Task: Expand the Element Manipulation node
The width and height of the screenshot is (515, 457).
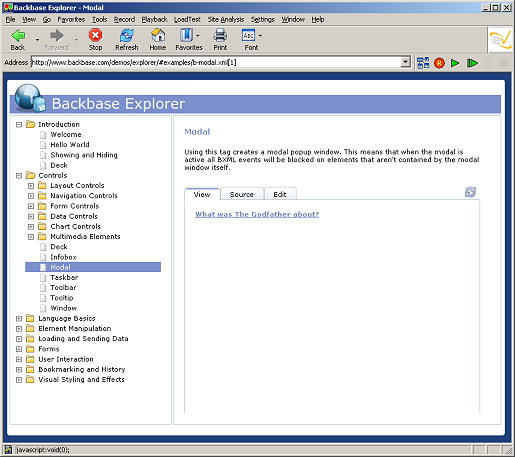Action: click(19, 329)
